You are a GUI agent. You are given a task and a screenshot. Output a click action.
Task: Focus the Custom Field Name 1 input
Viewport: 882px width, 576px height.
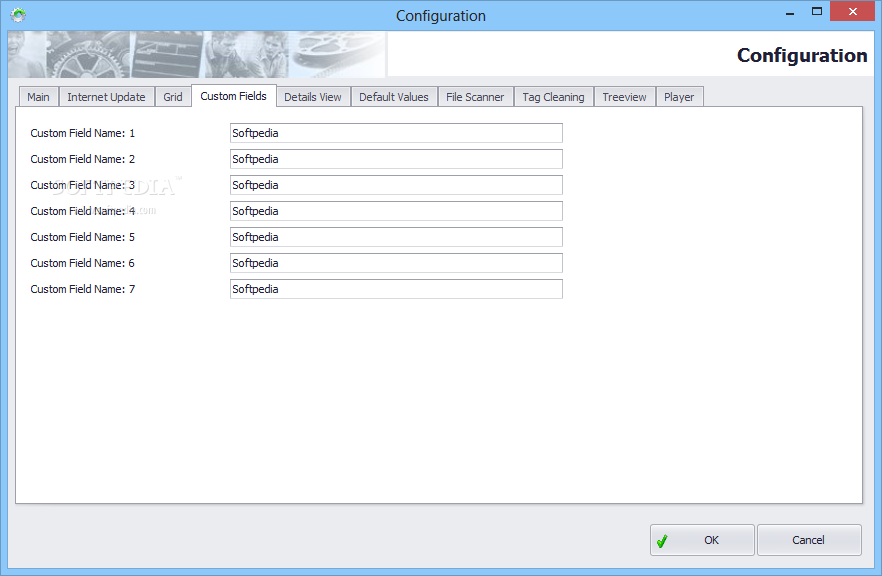pyautogui.click(x=396, y=133)
